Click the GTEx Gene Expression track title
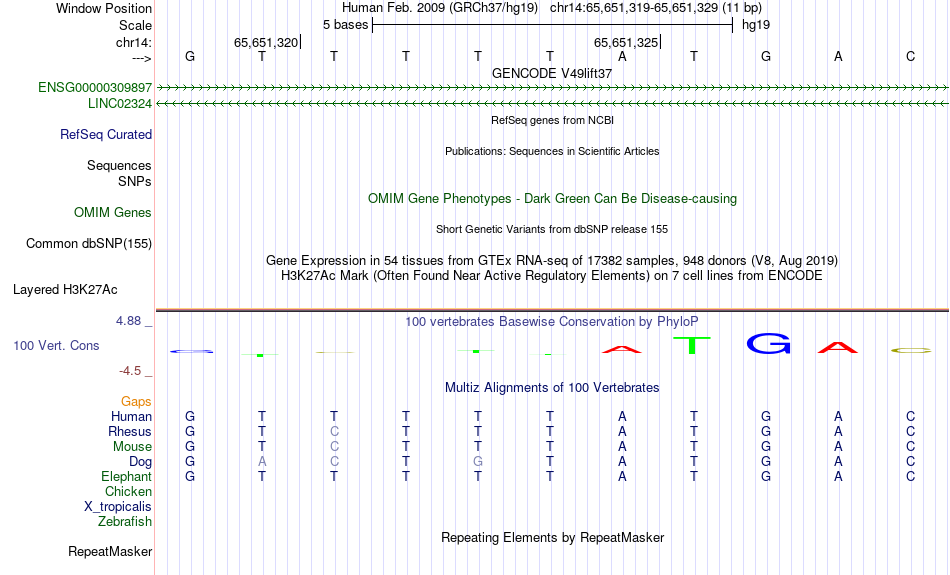 552,261
